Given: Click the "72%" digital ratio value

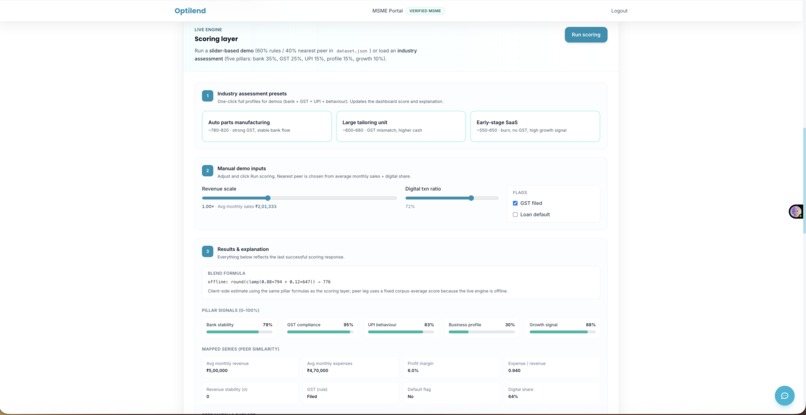Looking at the screenshot, I should click(x=410, y=206).
